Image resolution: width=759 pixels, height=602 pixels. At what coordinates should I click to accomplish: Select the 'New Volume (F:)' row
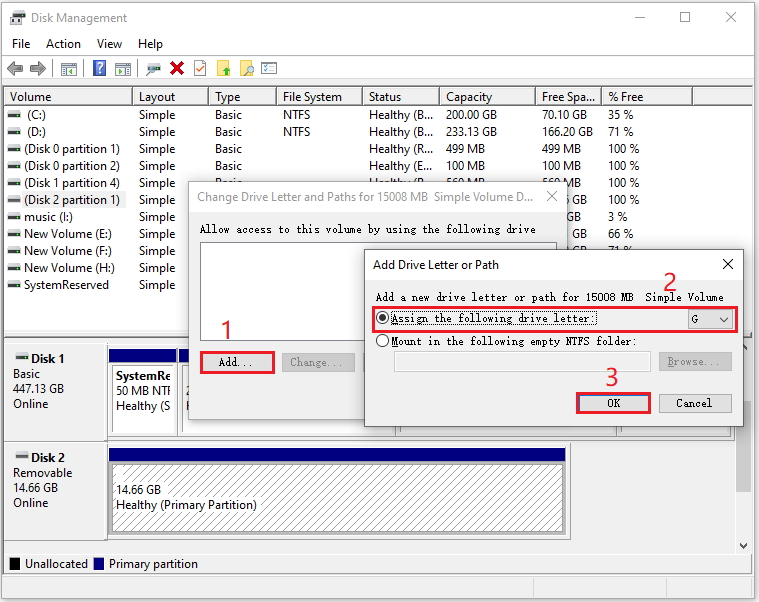68,251
